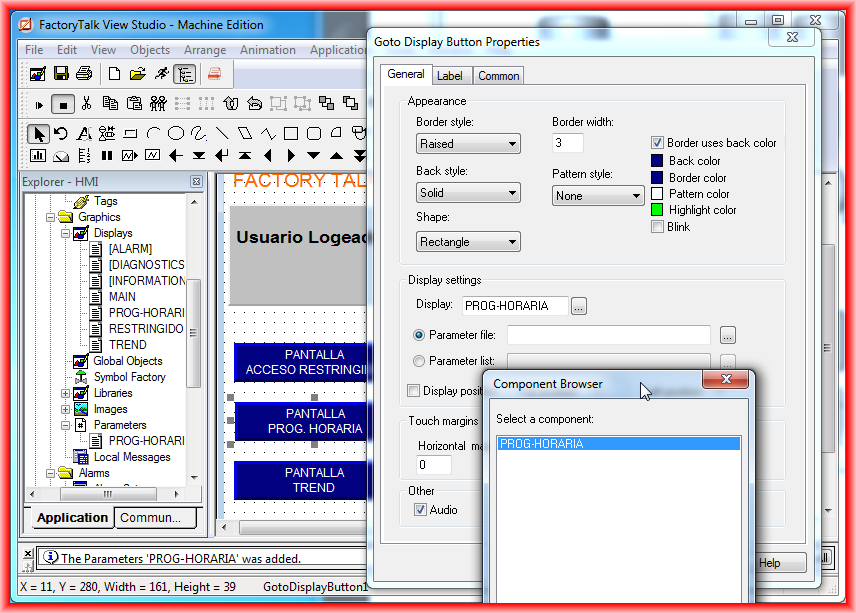This screenshot has height=613, width=856.
Task: Click the Print icon in the toolbar
Action: click(84, 74)
